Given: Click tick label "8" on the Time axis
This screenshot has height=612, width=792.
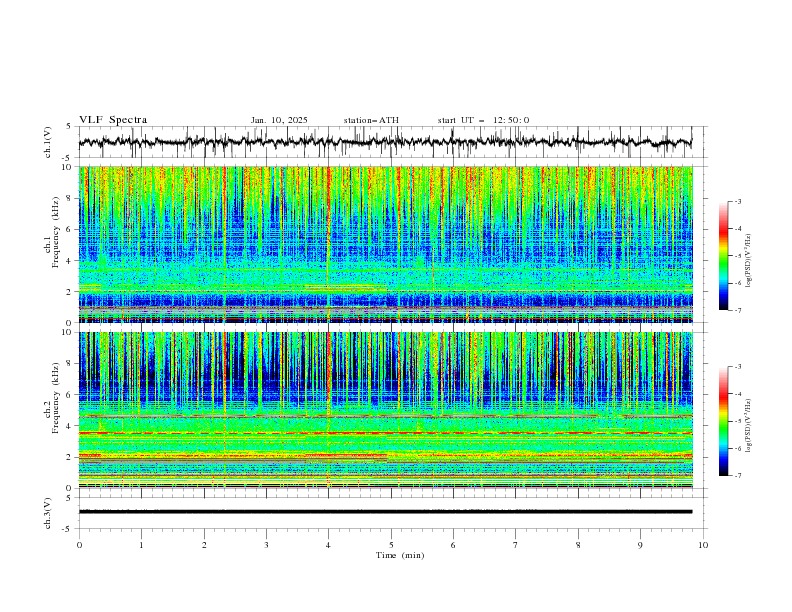Looking at the screenshot, I should coord(578,545).
